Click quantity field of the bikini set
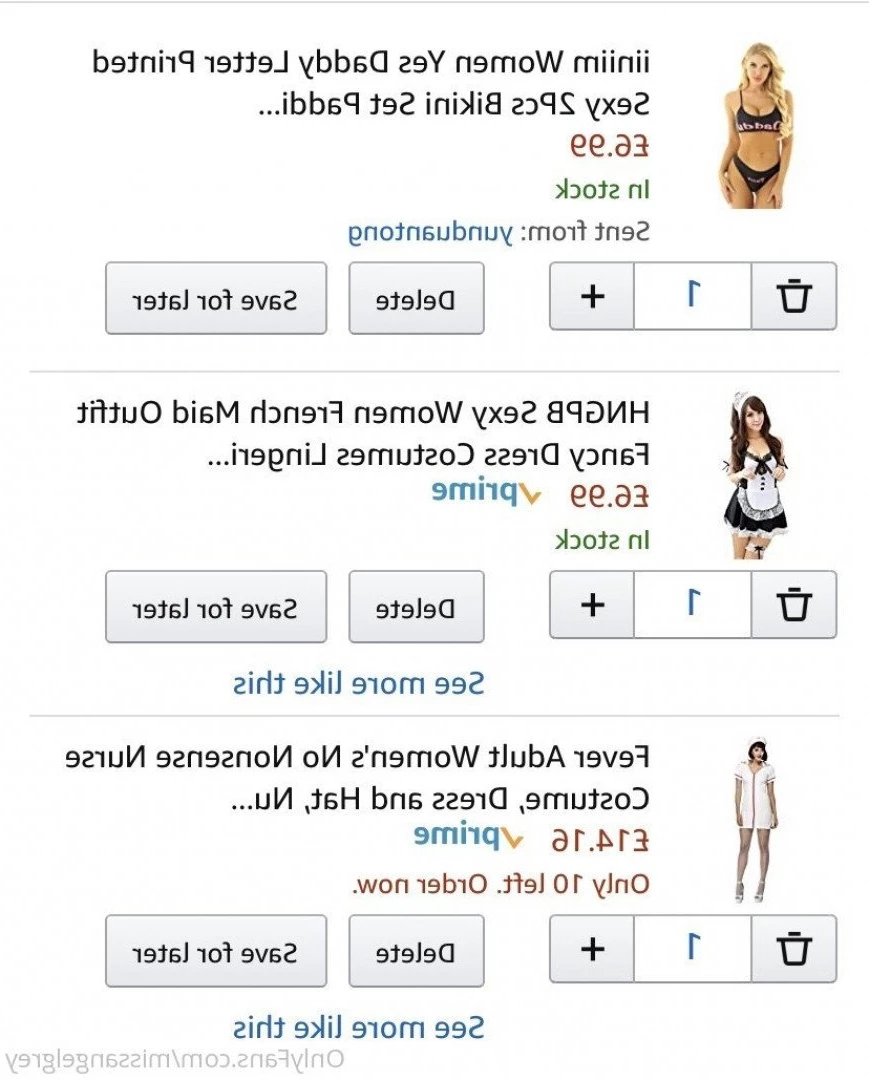 (x=693, y=296)
